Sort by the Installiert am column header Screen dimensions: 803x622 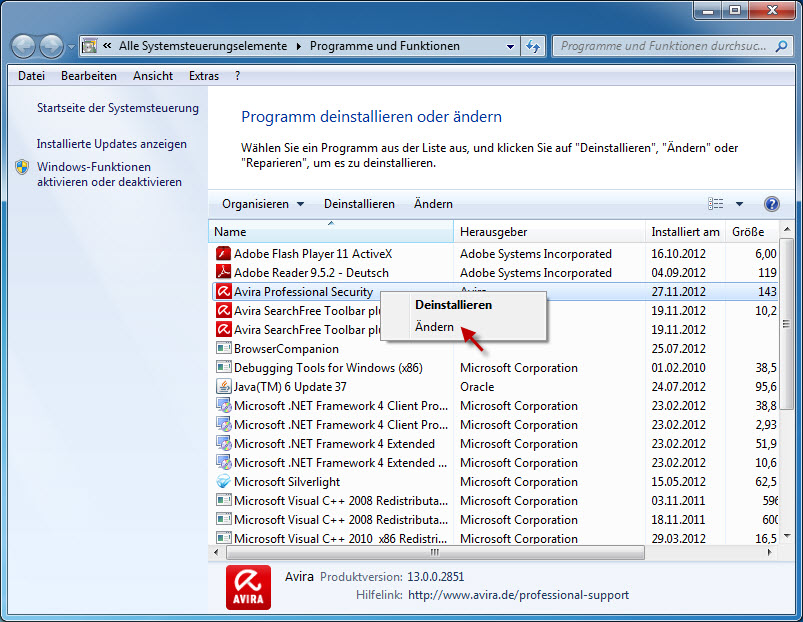click(685, 231)
